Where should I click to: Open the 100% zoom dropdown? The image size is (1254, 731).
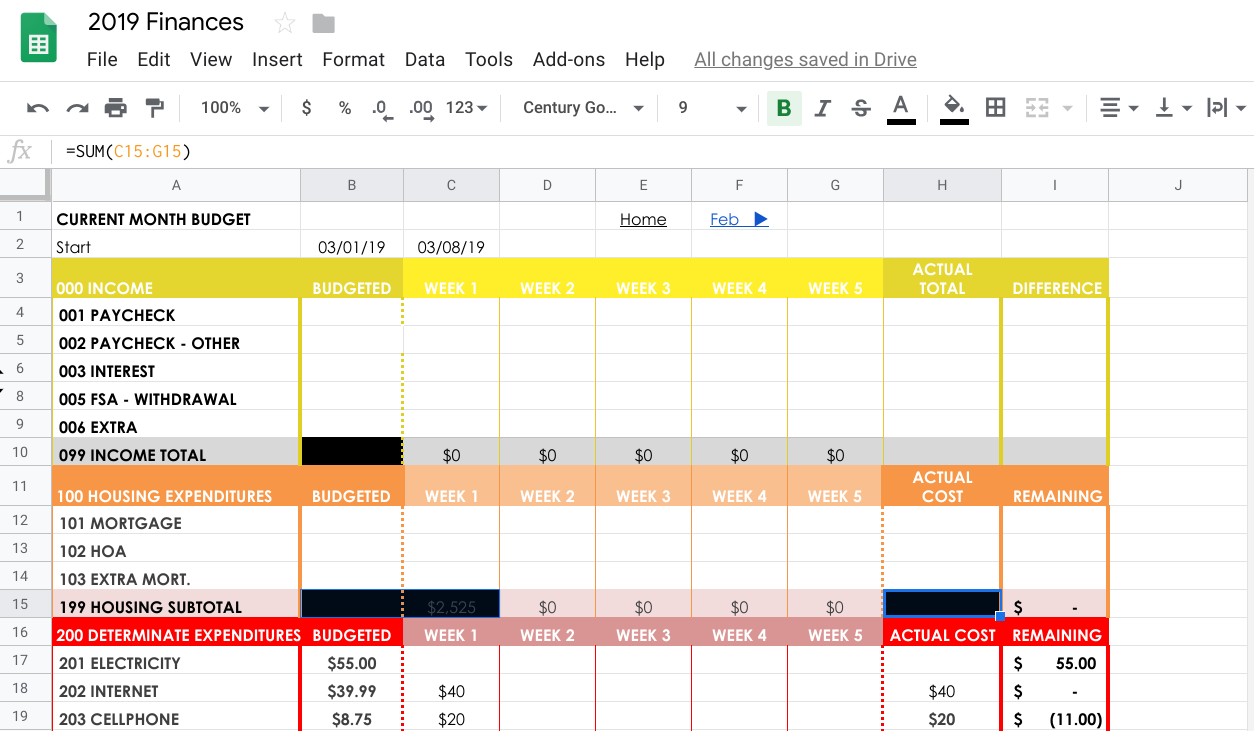click(x=234, y=108)
